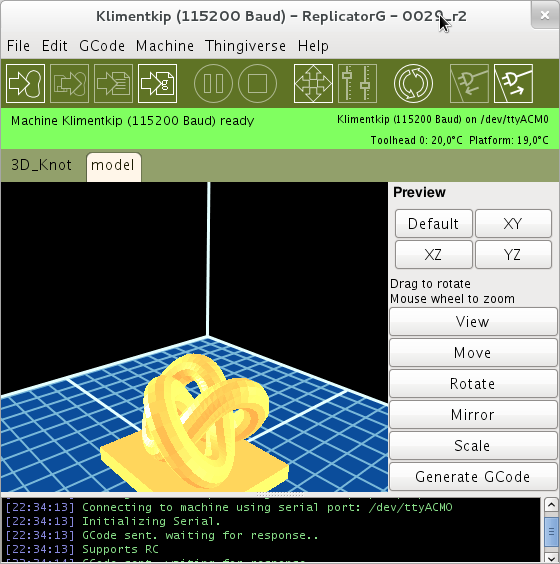The height and width of the screenshot is (564, 560).
Task: Click the Generate GCode panel button
Action: pyautogui.click(x=473, y=476)
